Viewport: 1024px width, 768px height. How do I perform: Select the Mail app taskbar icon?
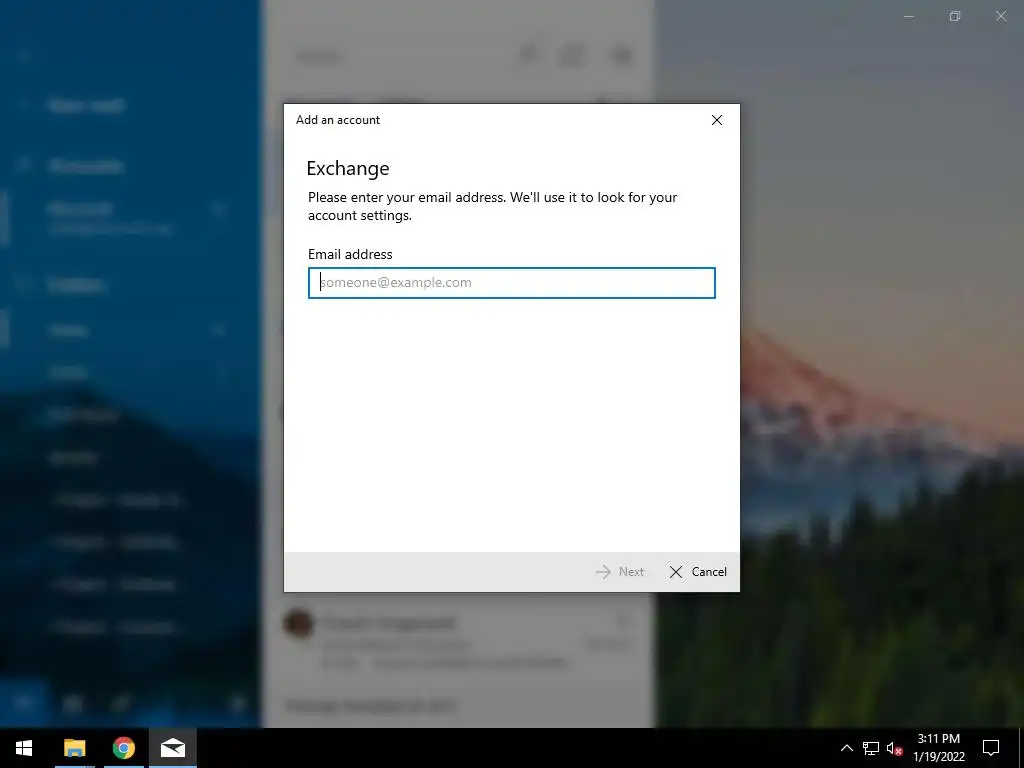tap(172, 748)
